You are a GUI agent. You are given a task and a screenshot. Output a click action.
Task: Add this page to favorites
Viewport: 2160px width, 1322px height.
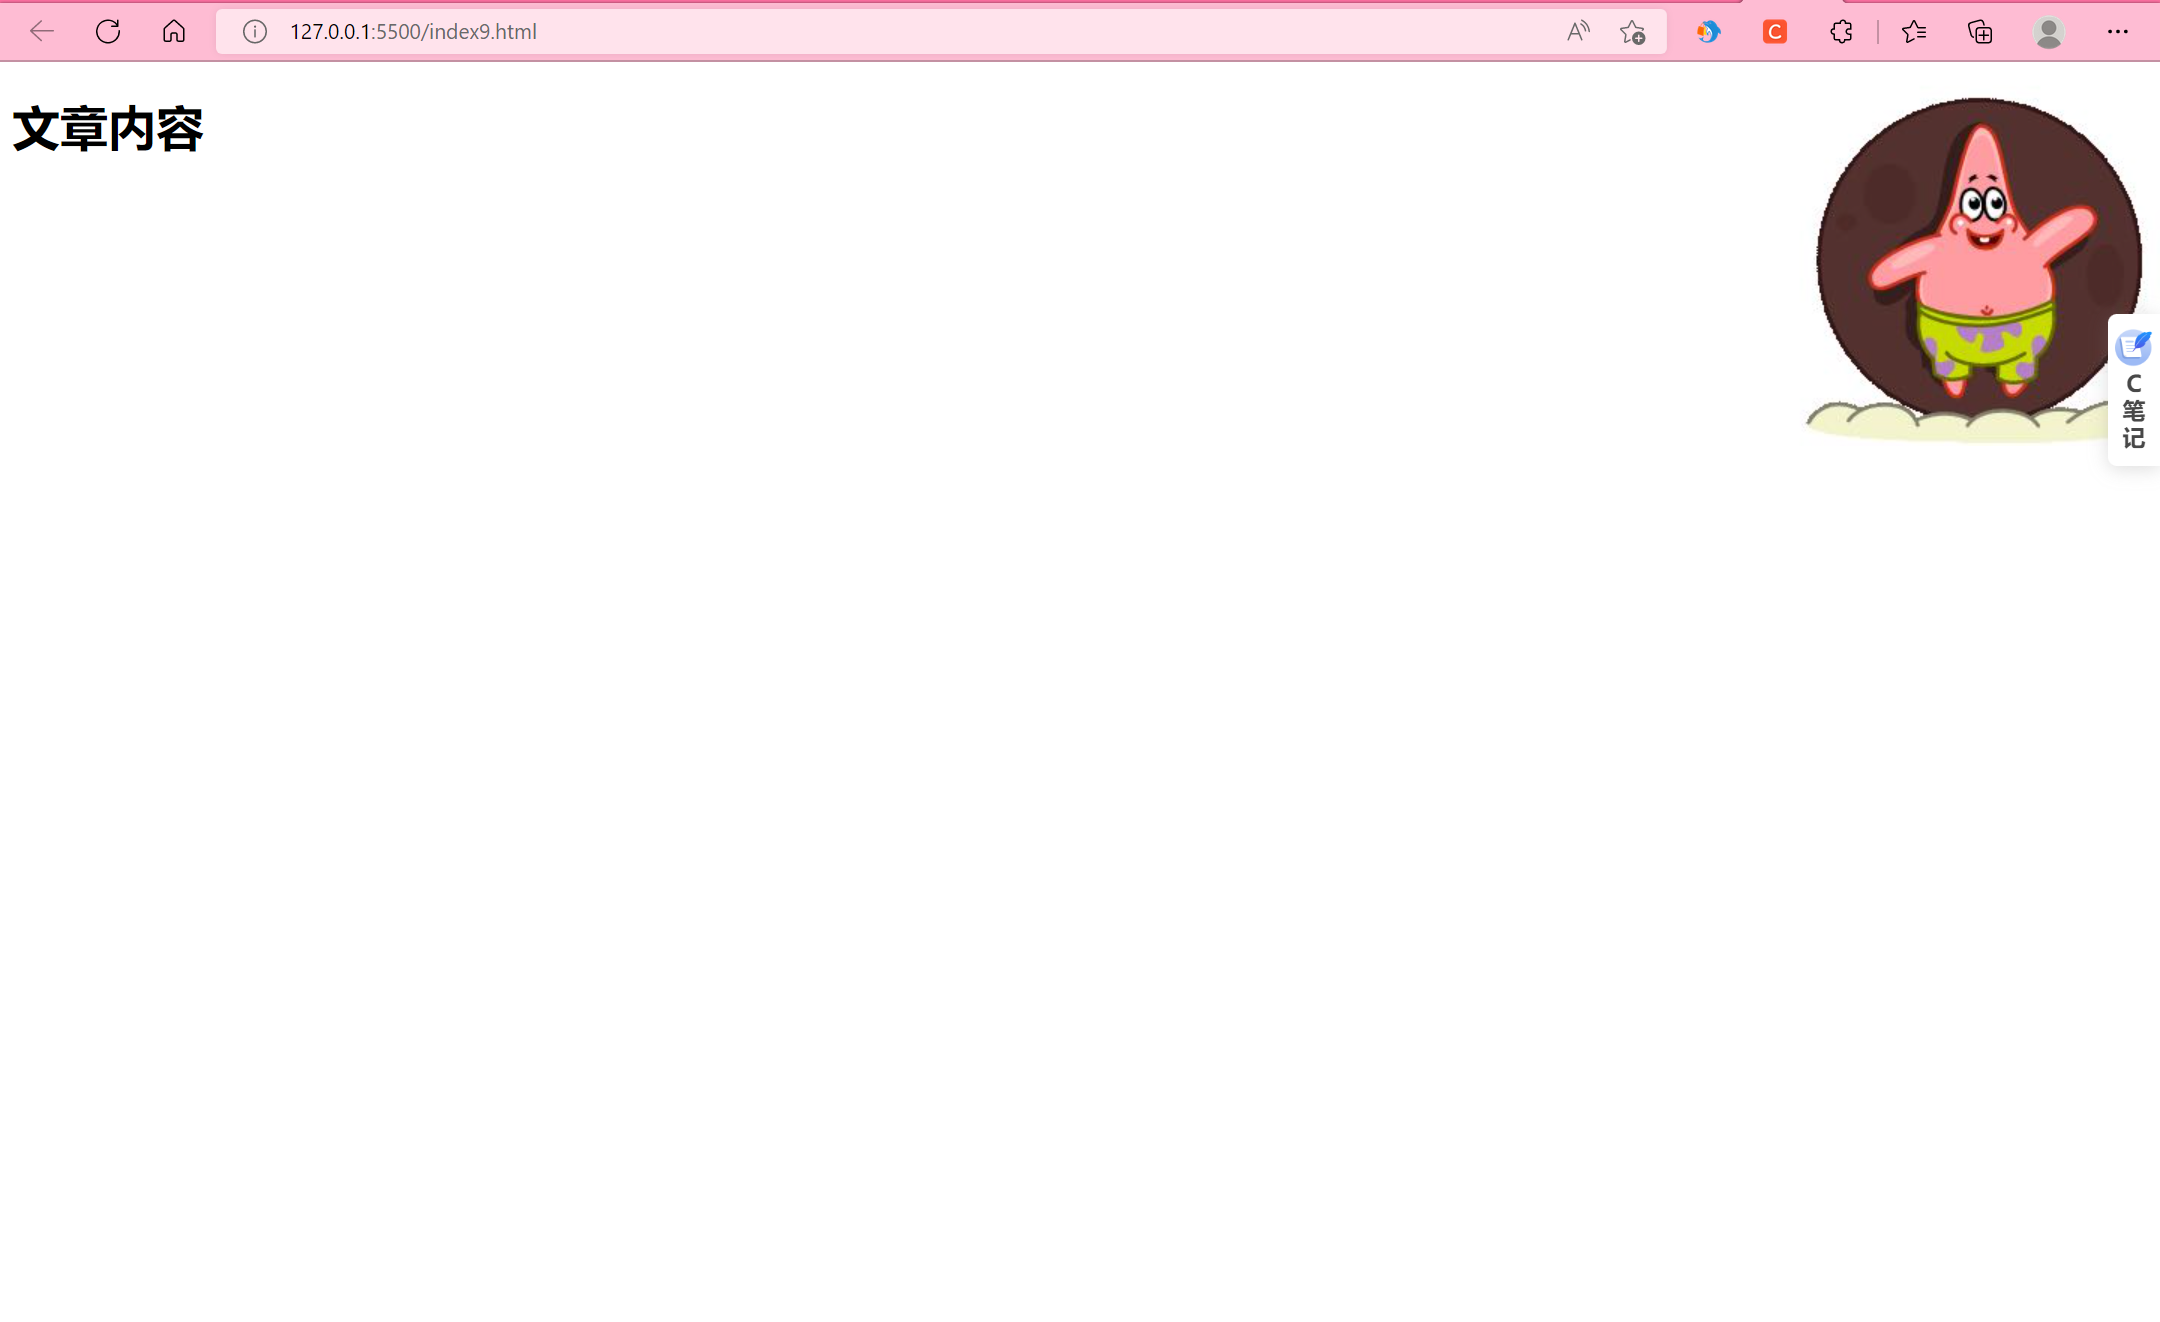tap(1632, 32)
